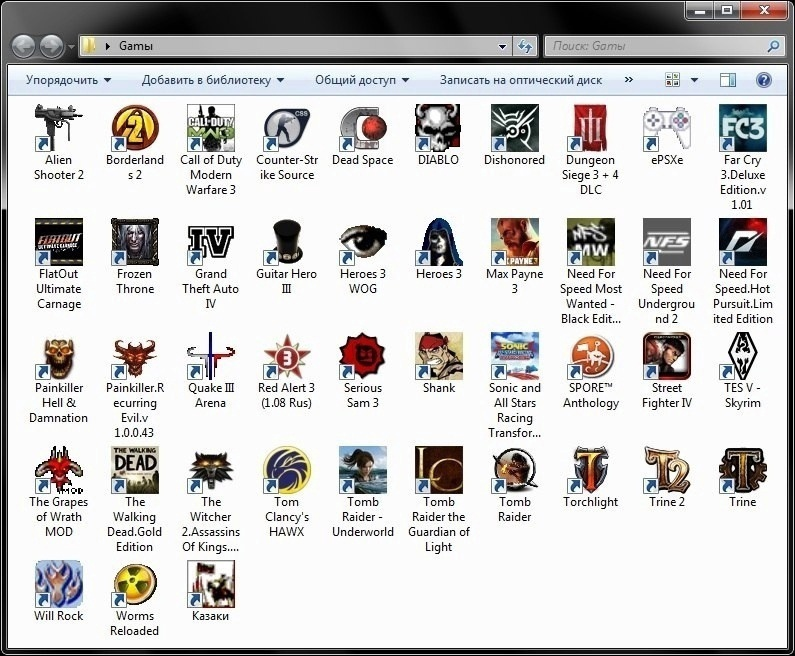Select the Far Cry 3 Deluxe Edition icon
Viewport: 795px width, 656px height.
coord(743,128)
